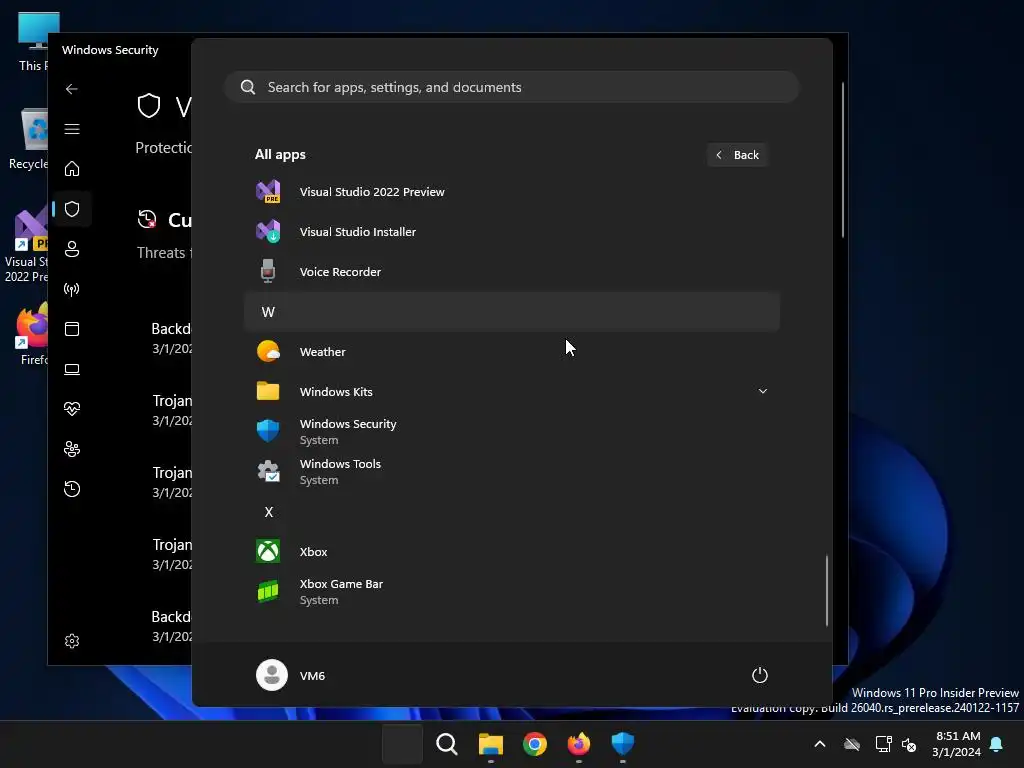Switch to Firefox on taskbar
This screenshot has height=768, width=1024.
click(x=579, y=744)
